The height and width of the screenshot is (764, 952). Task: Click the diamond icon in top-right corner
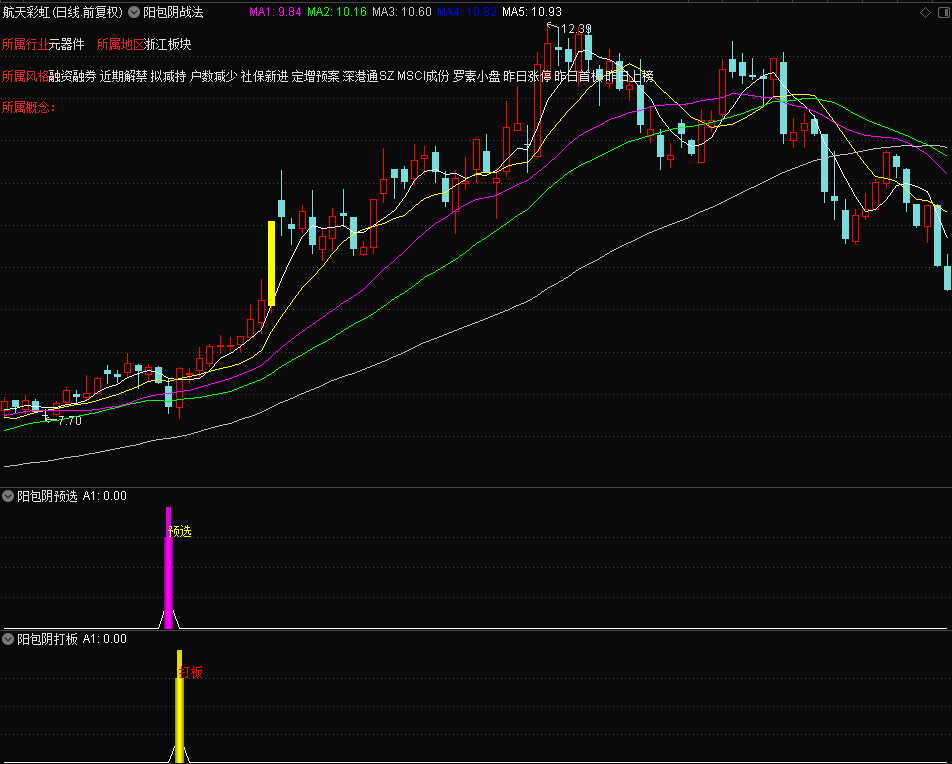(x=924, y=12)
